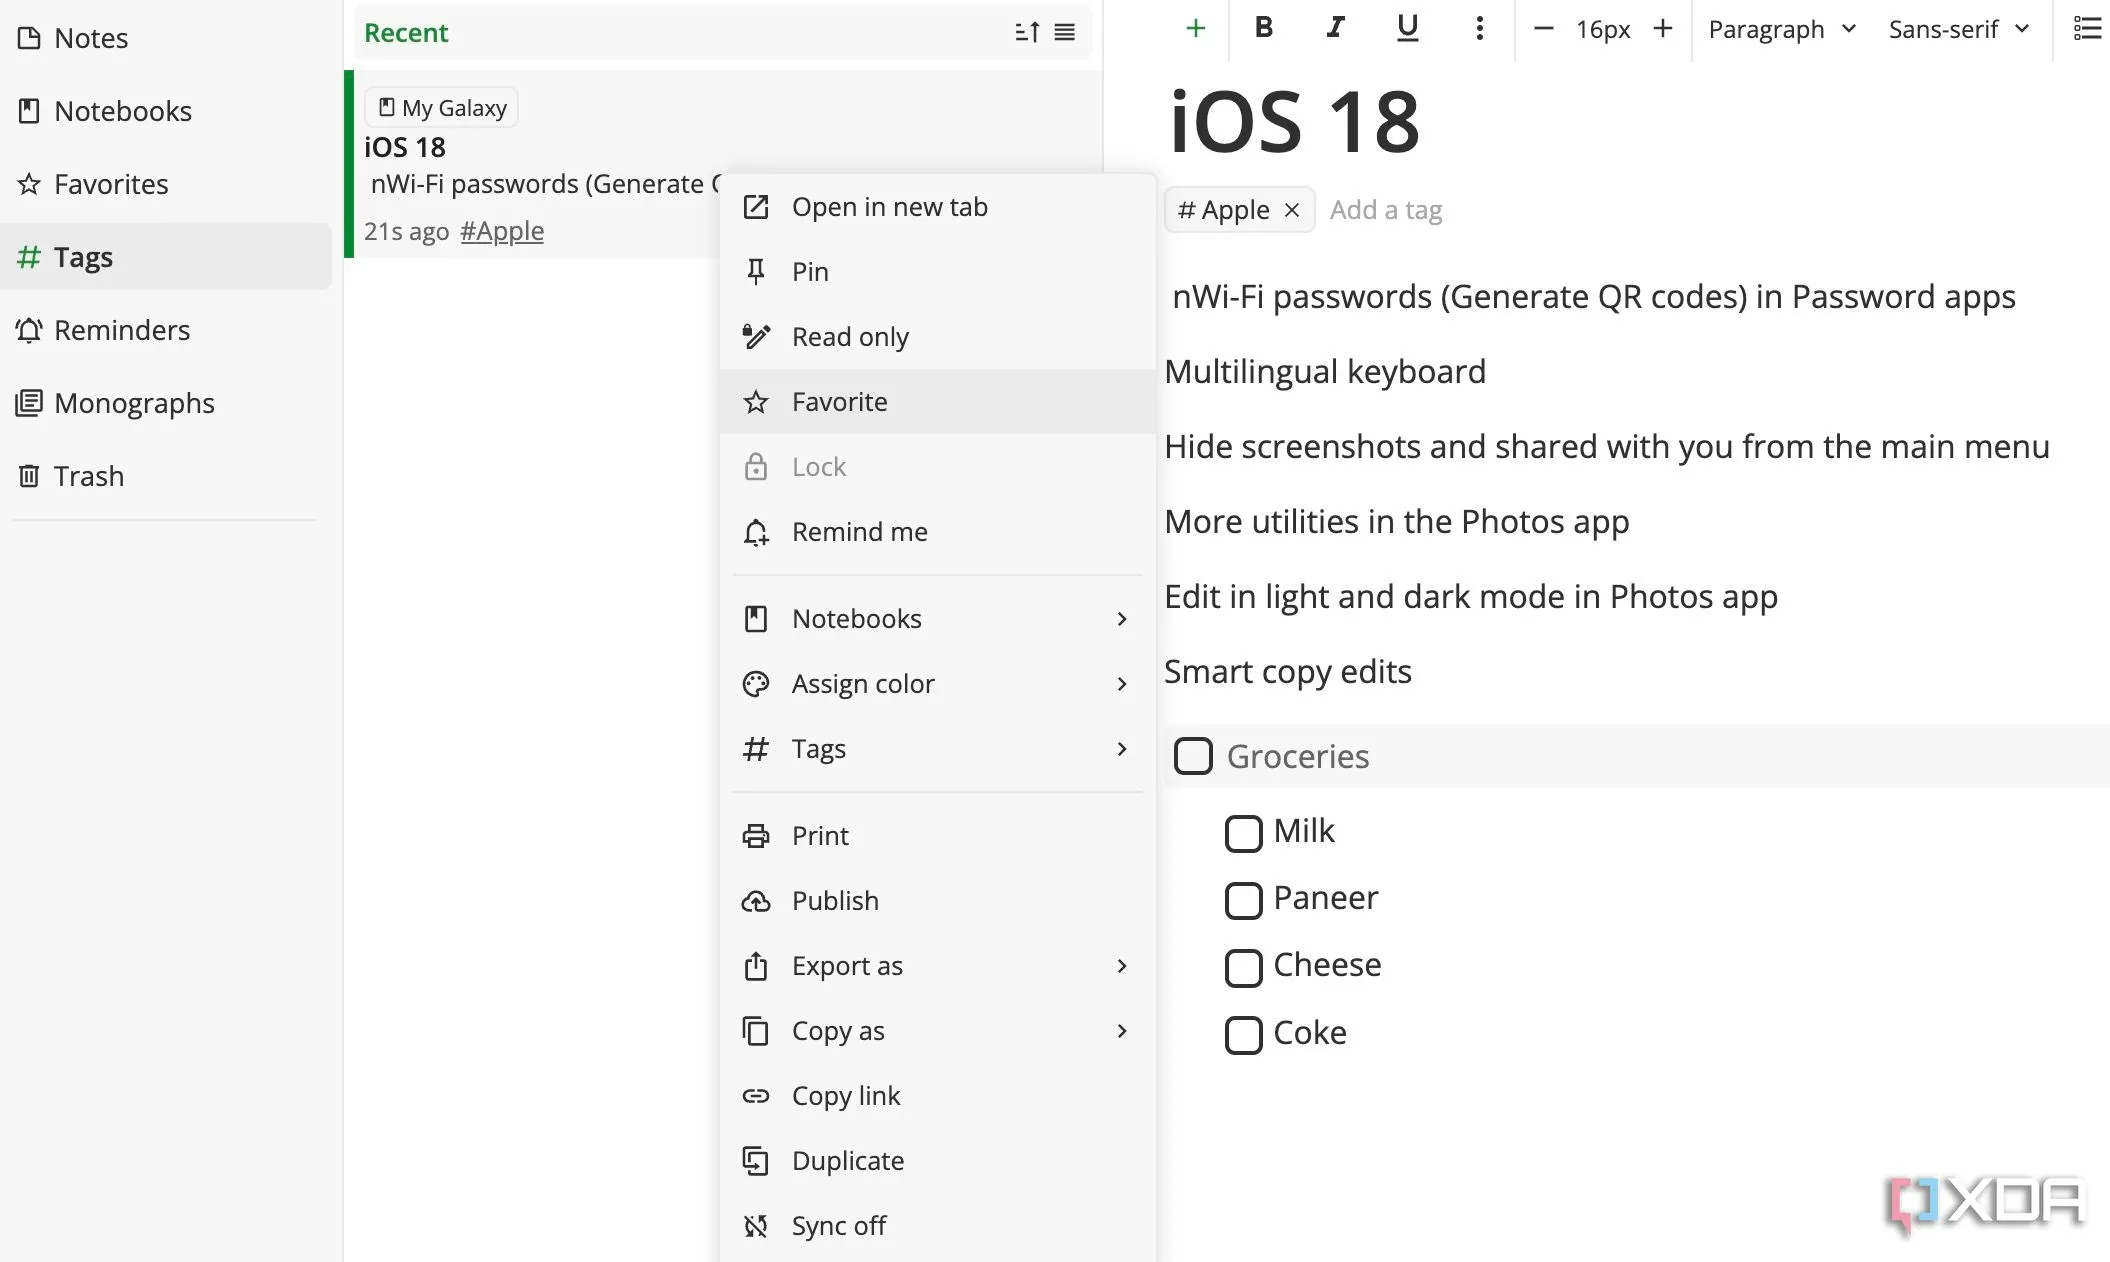Expand the Copy as submenu

point(938,1031)
